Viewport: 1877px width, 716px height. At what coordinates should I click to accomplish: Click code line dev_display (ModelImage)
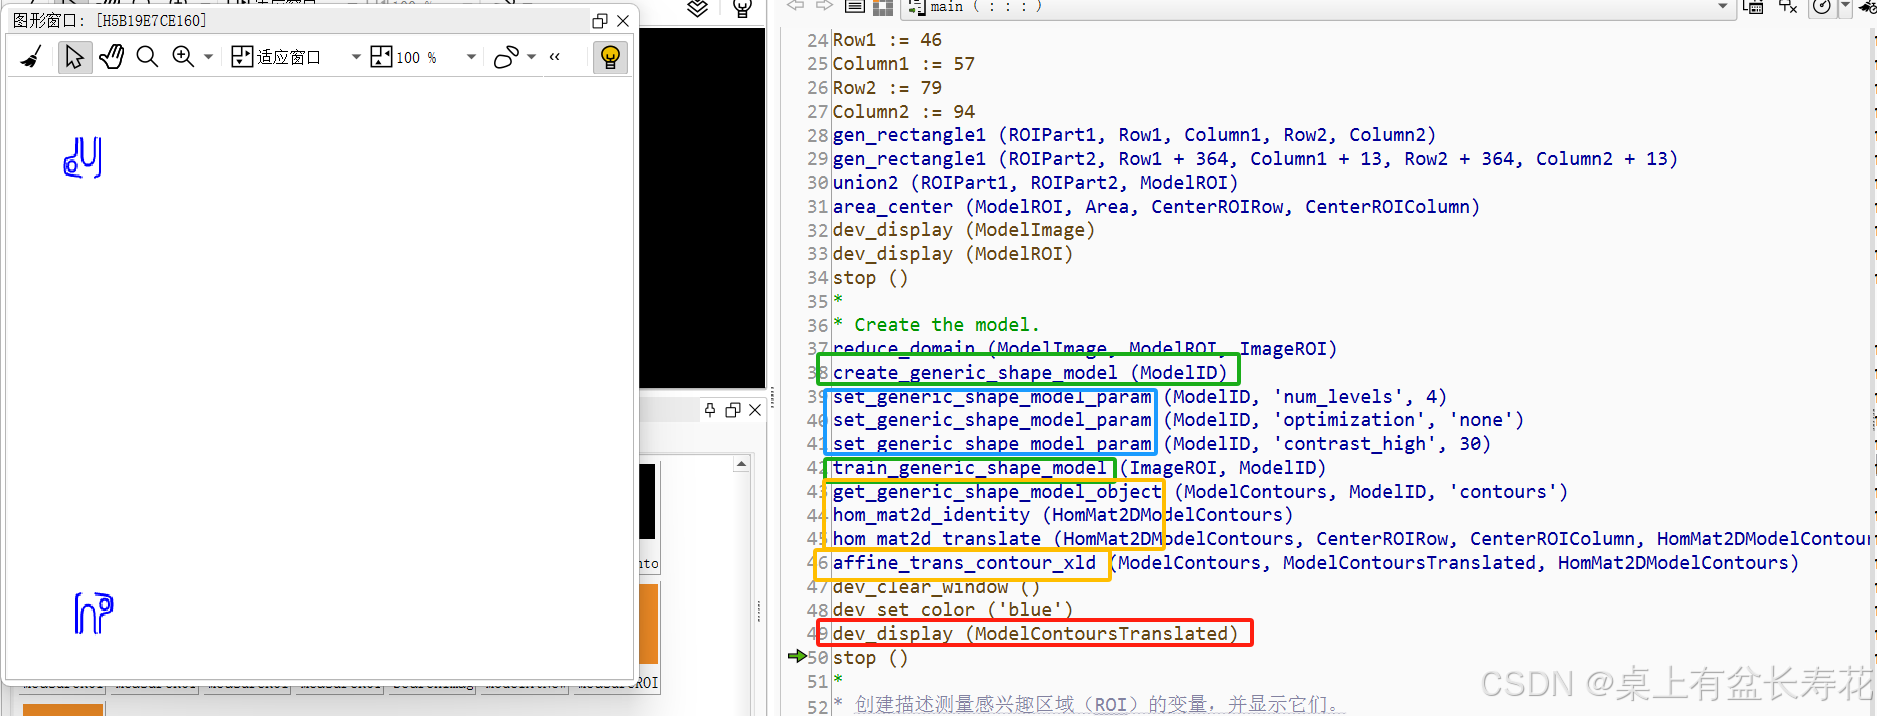(964, 230)
